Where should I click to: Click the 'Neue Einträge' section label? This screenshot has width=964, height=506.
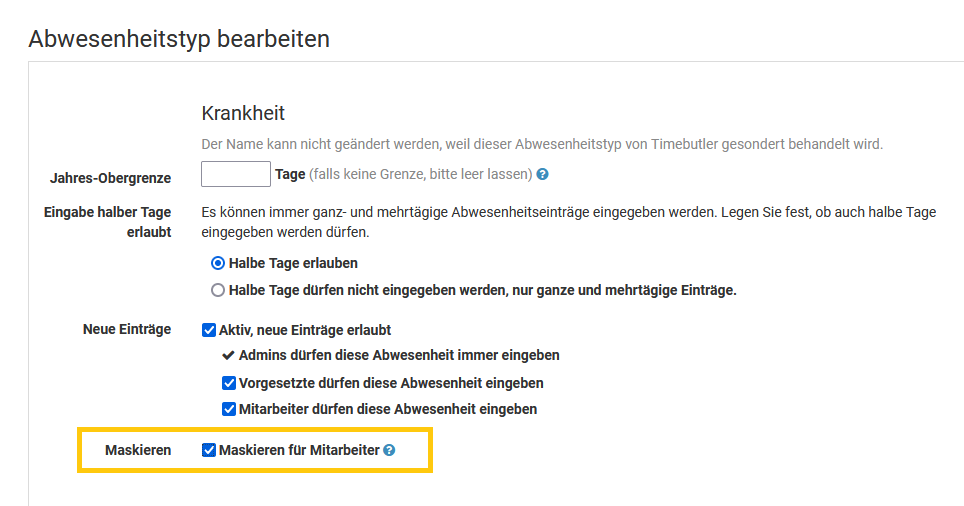[x=127, y=329]
